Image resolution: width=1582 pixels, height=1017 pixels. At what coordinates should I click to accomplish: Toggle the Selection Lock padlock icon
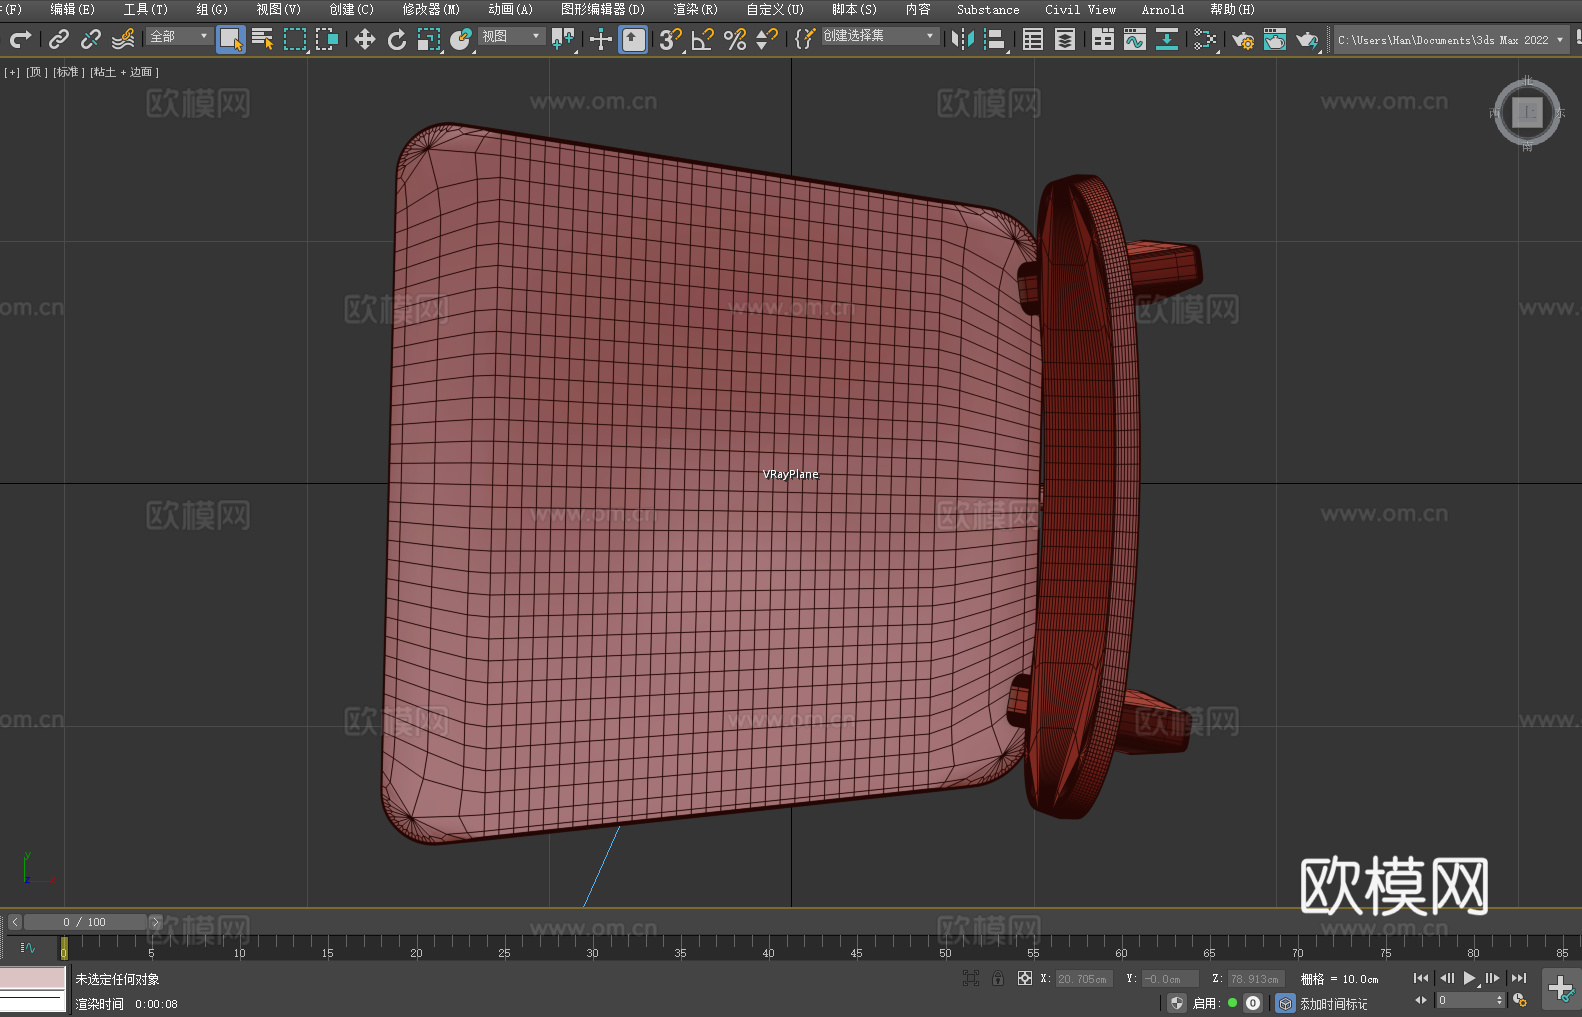[998, 978]
